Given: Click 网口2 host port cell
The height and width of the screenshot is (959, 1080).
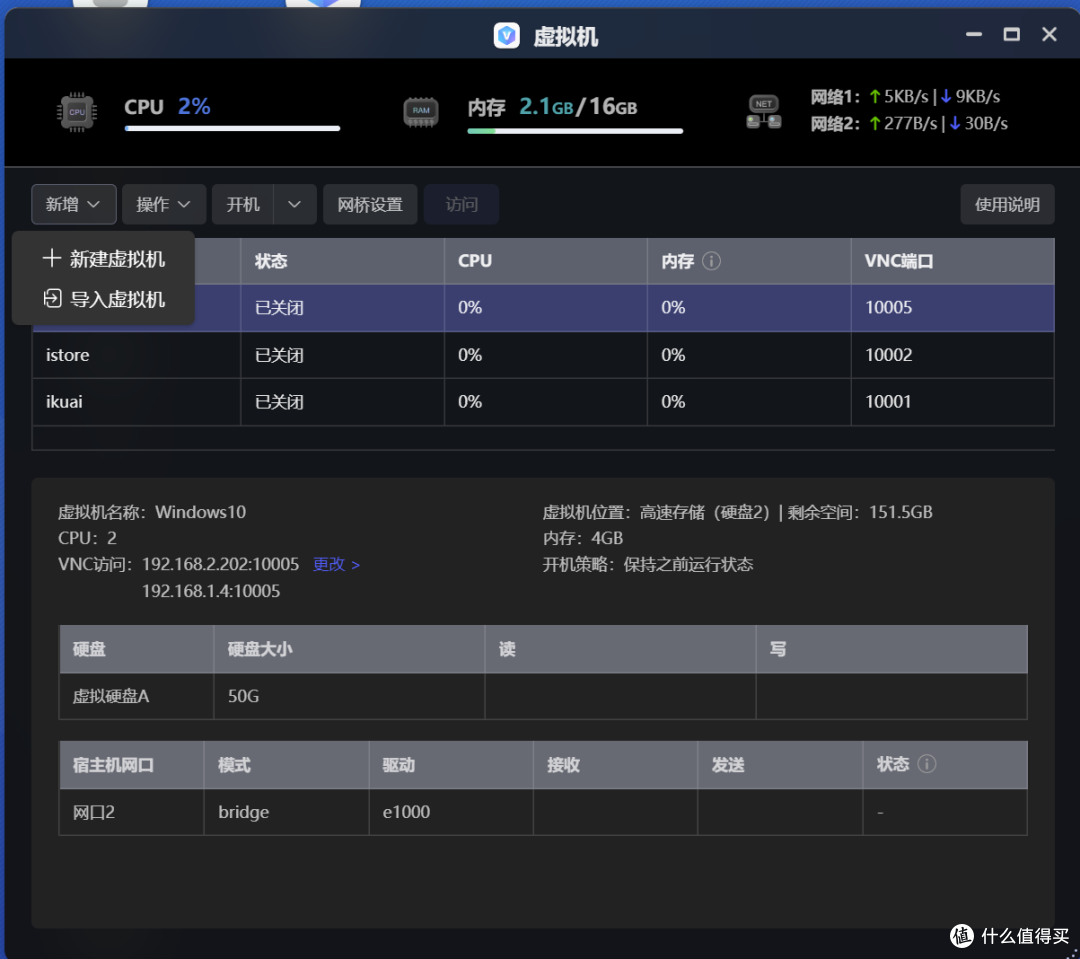Looking at the screenshot, I should coord(132,812).
